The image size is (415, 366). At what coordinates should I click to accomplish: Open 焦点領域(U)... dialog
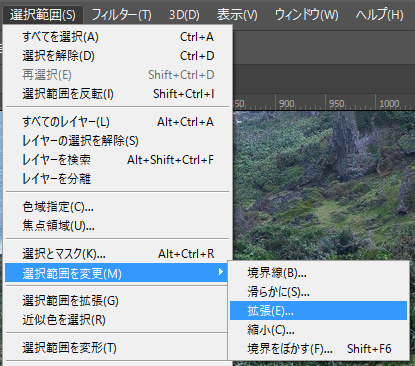(117, 226)
